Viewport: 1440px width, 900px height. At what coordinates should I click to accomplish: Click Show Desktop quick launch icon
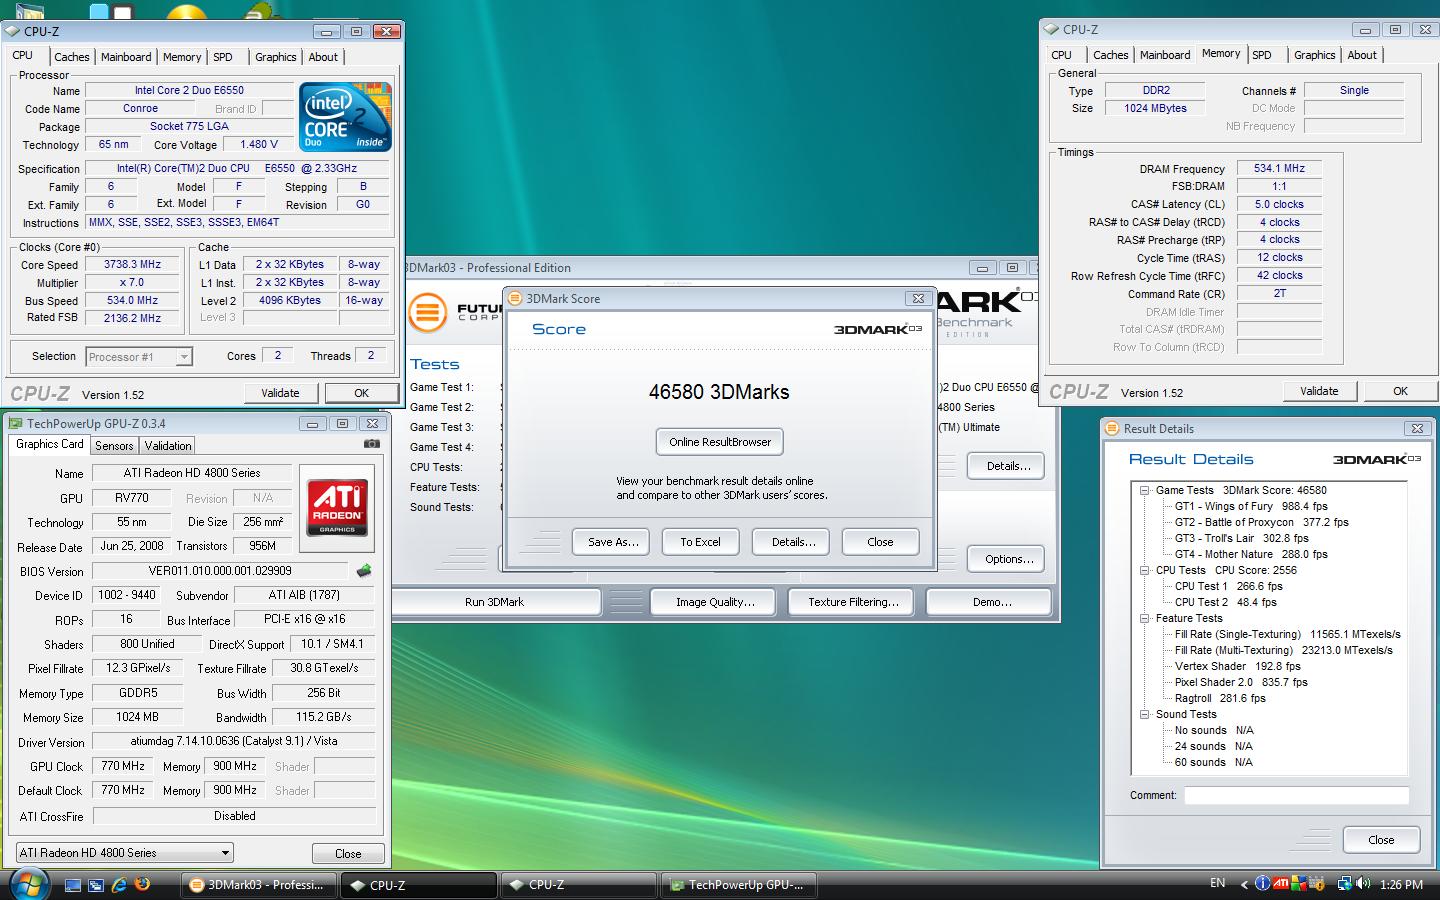tap(73, 885)
